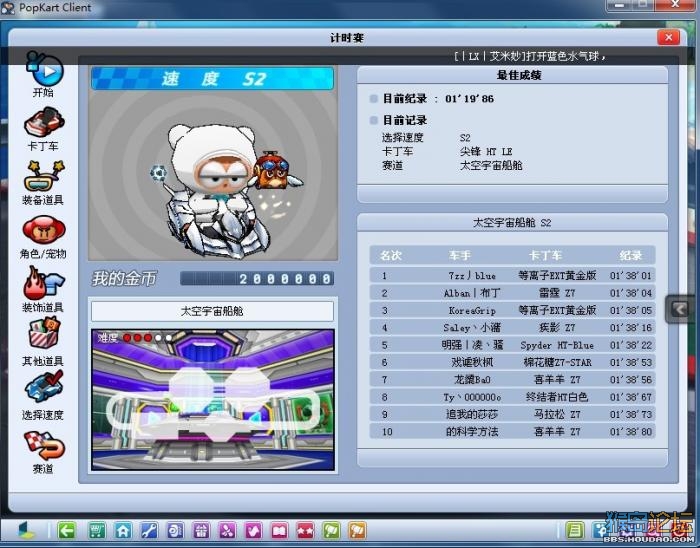The width and height of the screenshot is (700, 548).
Task: Click the record time 01'38'01
Action: 631,276
